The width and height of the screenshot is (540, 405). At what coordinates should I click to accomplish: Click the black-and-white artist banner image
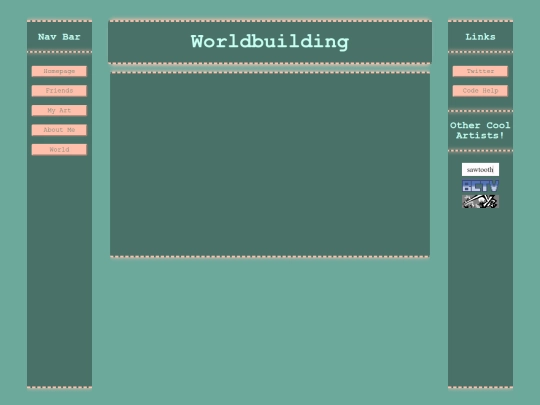(x=480, y=201)
